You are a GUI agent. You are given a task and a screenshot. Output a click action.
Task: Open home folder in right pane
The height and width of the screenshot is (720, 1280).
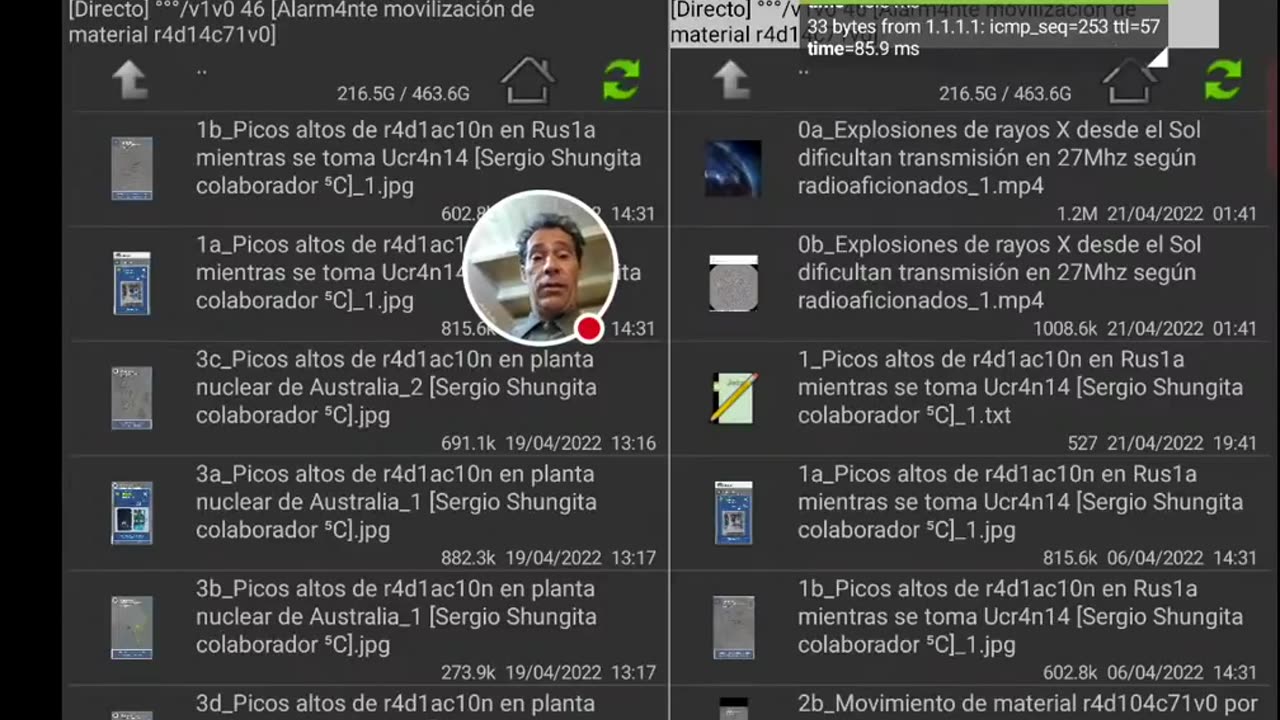(x=1129, y=80)
